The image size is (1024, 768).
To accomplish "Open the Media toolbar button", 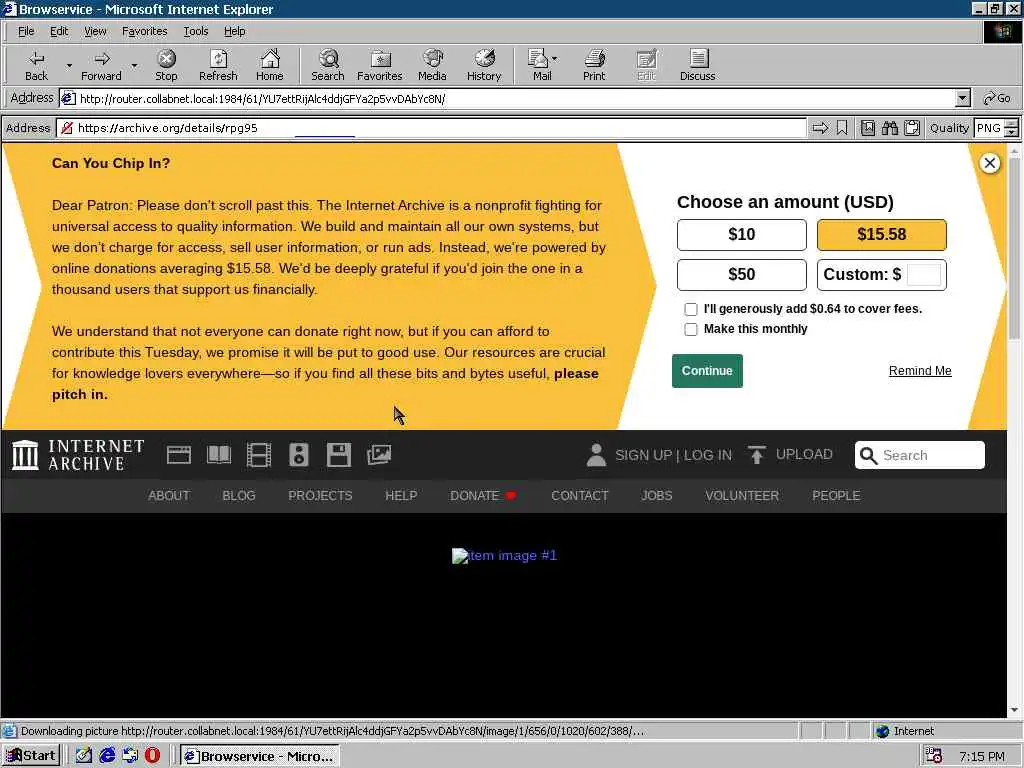I will 432,65.
